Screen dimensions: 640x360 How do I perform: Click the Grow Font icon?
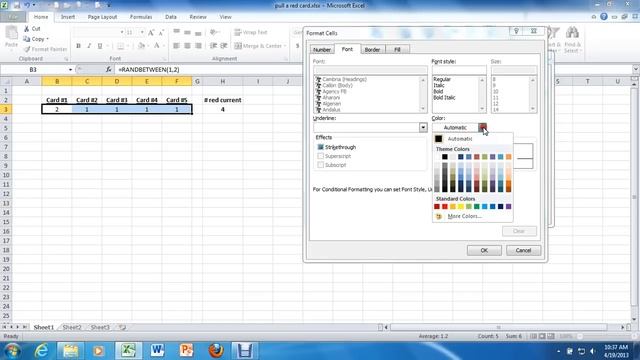pos(151,32)
